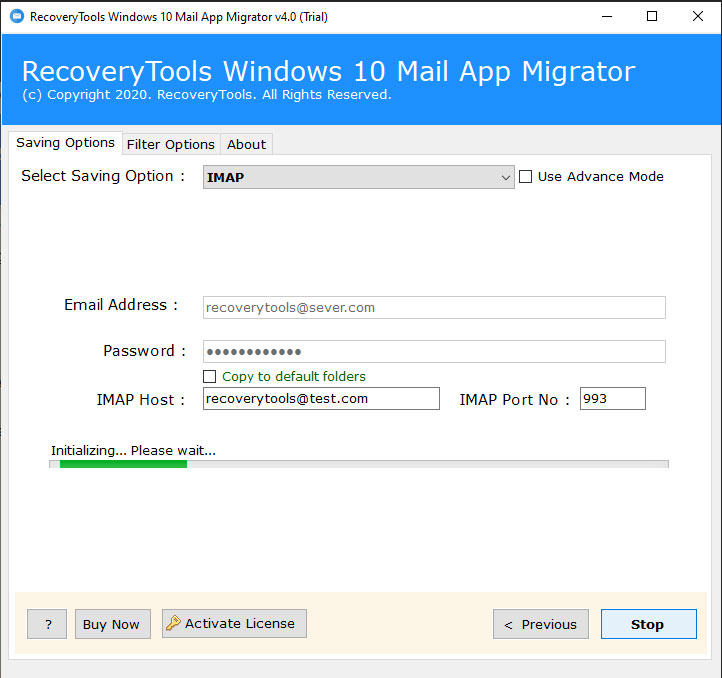Click the key icon on Activate License
The width and height of the screenshot is (722, 678).
click(173, 623)
